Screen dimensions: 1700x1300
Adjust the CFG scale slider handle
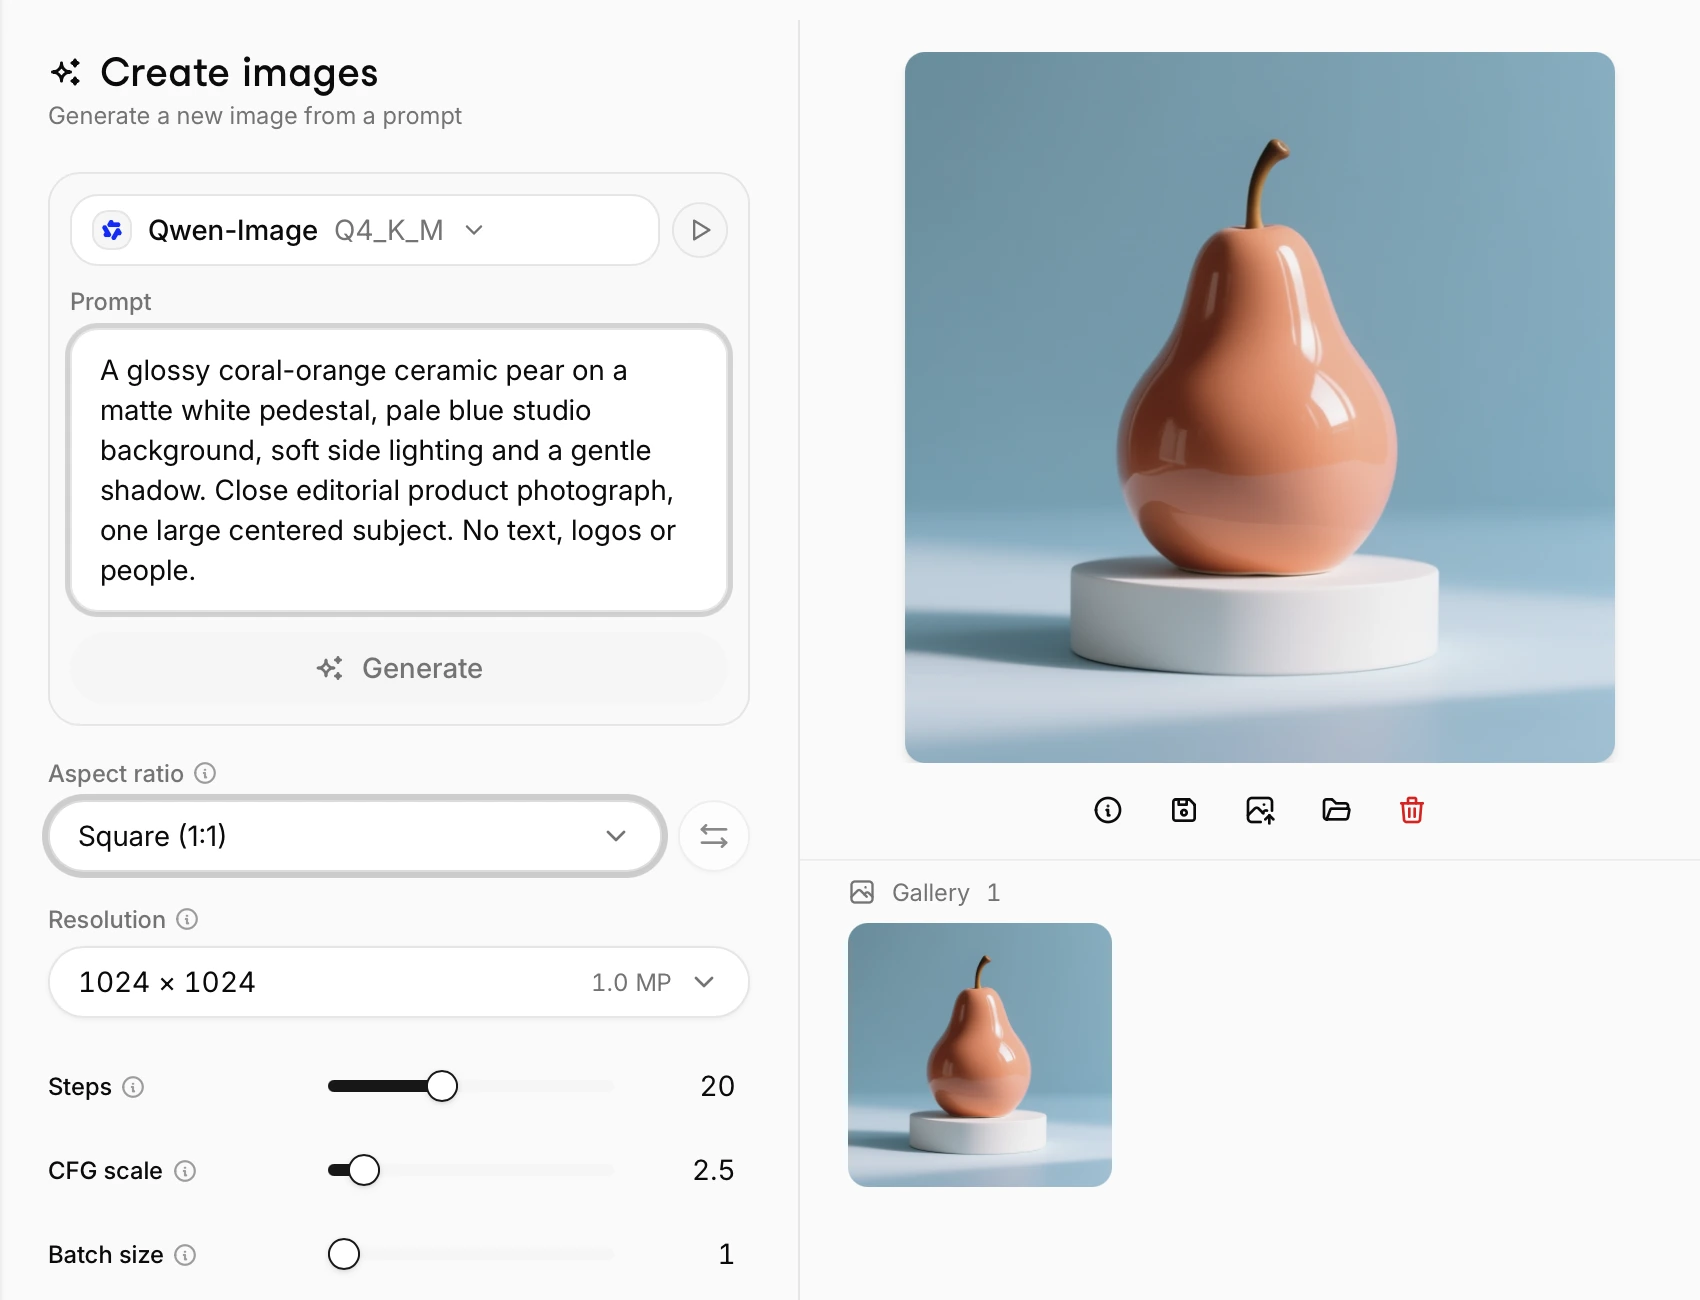pyautogui.click(x=364, y=1170)
